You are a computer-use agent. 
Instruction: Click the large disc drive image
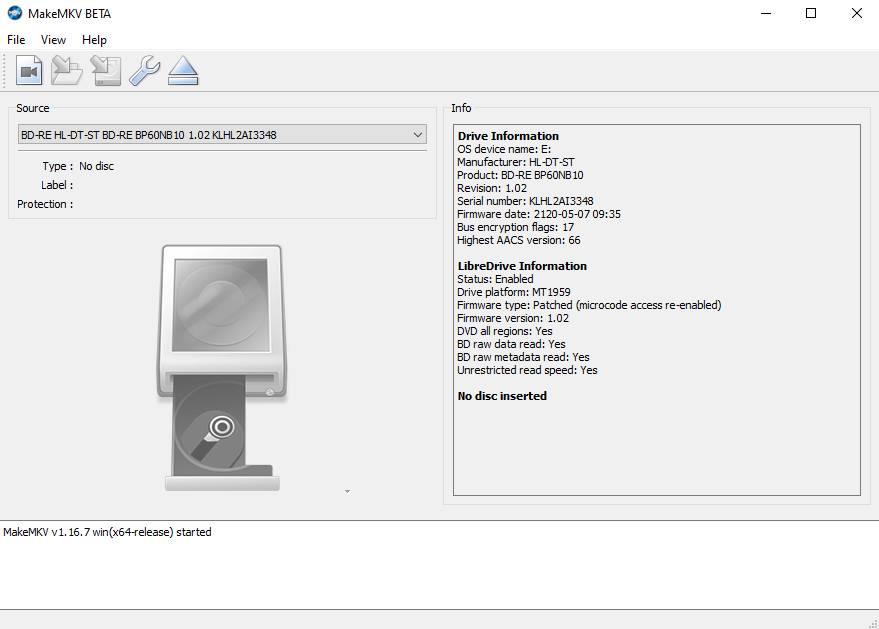222,368
